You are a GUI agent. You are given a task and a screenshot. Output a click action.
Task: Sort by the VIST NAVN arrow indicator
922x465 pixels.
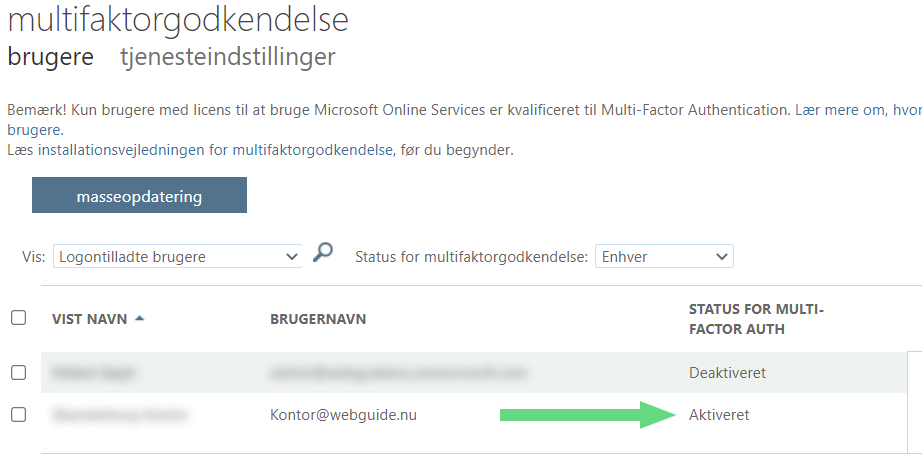click(139, 319)
